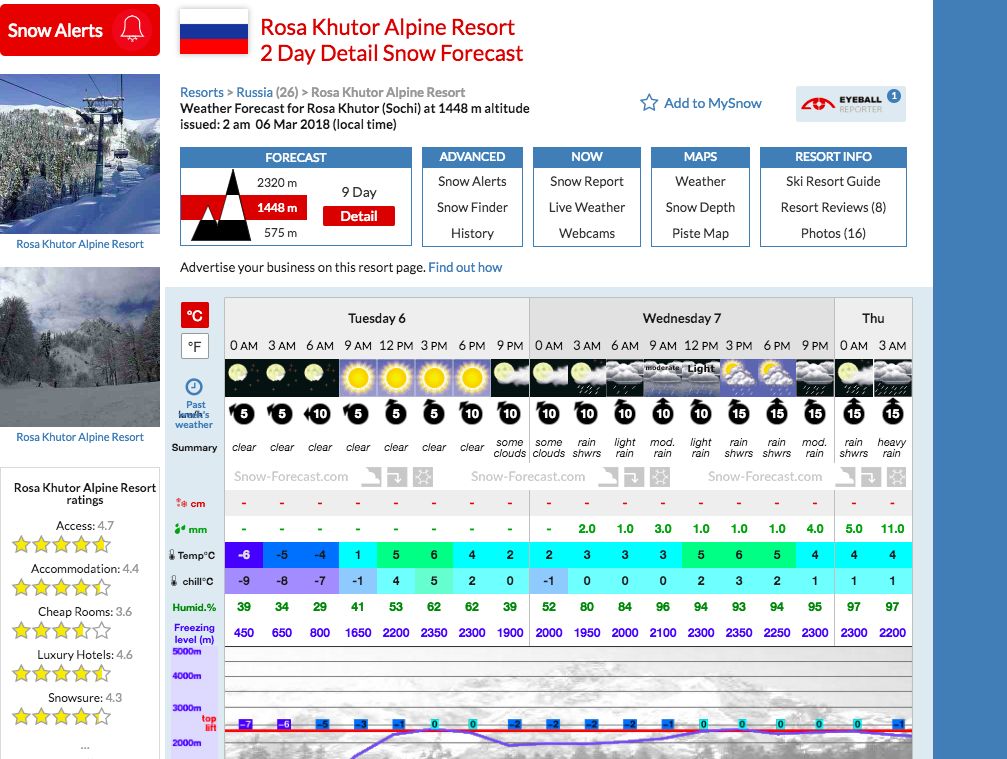Click the Wednesday 3 AM rain showers weather icon

coord(586,378)
